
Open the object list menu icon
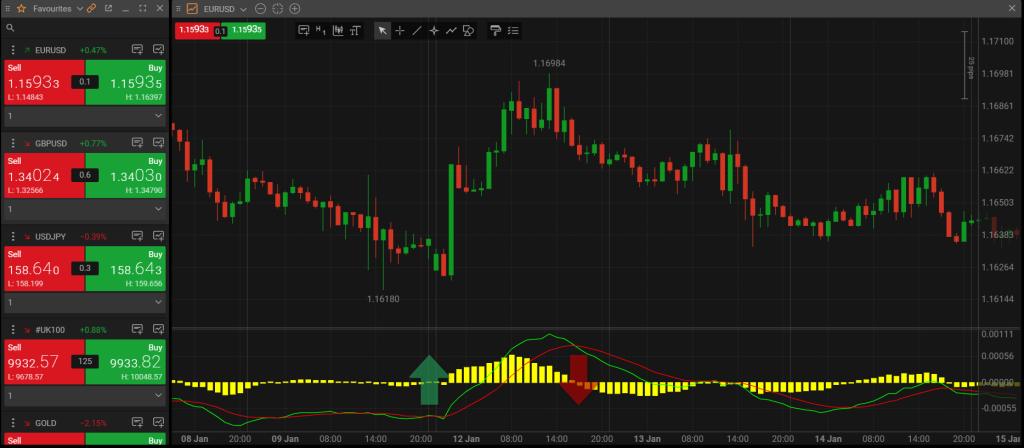513,31
